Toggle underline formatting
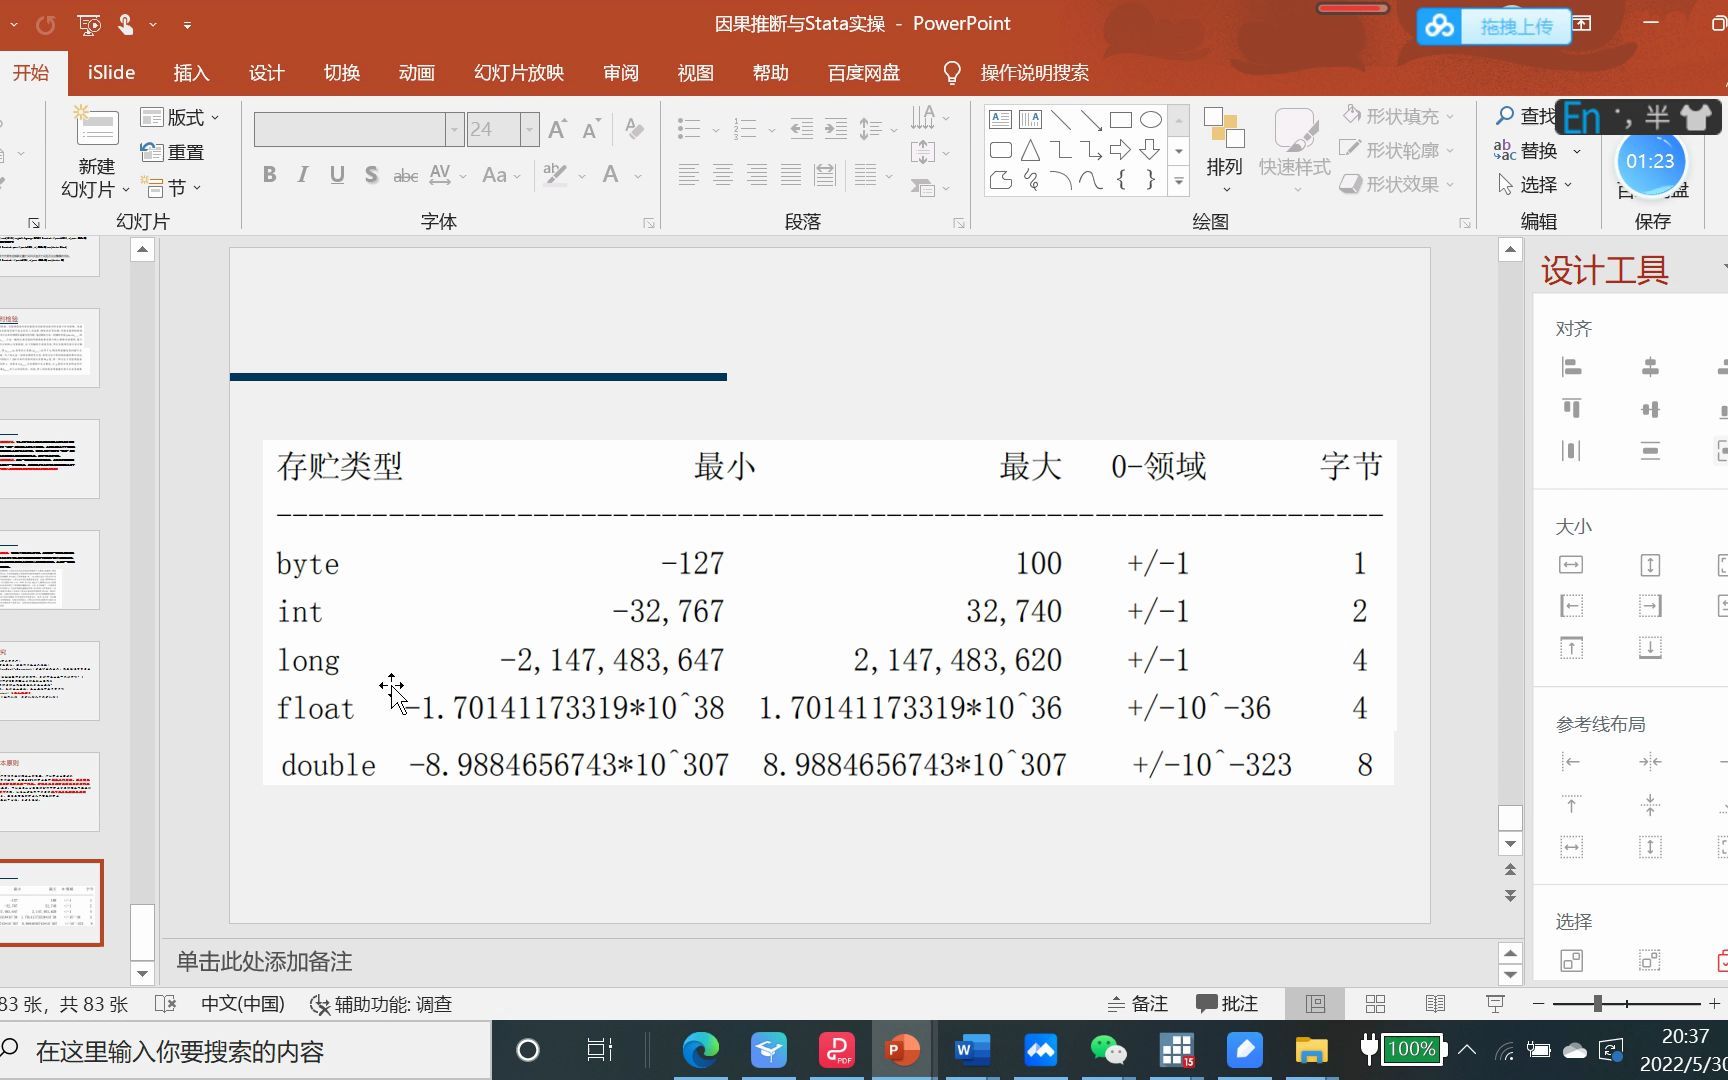Image resolution: width=1728 pixels, height=1080 pixels. pyautogui.click(x=336, y=174)
